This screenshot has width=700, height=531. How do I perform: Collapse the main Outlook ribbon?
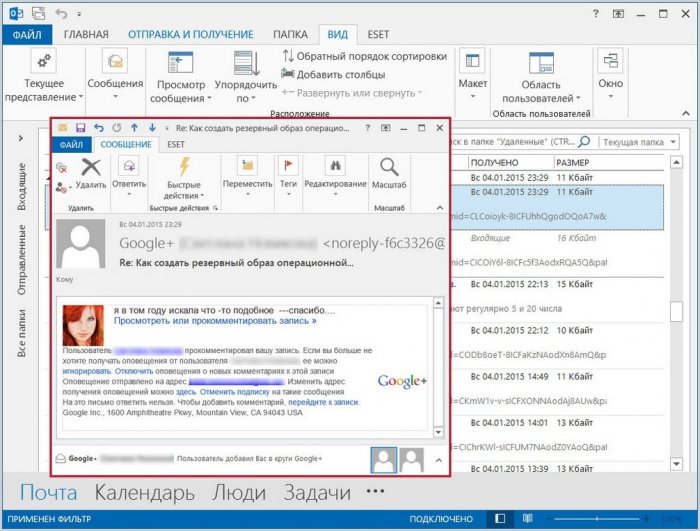[x=686, y=114]
